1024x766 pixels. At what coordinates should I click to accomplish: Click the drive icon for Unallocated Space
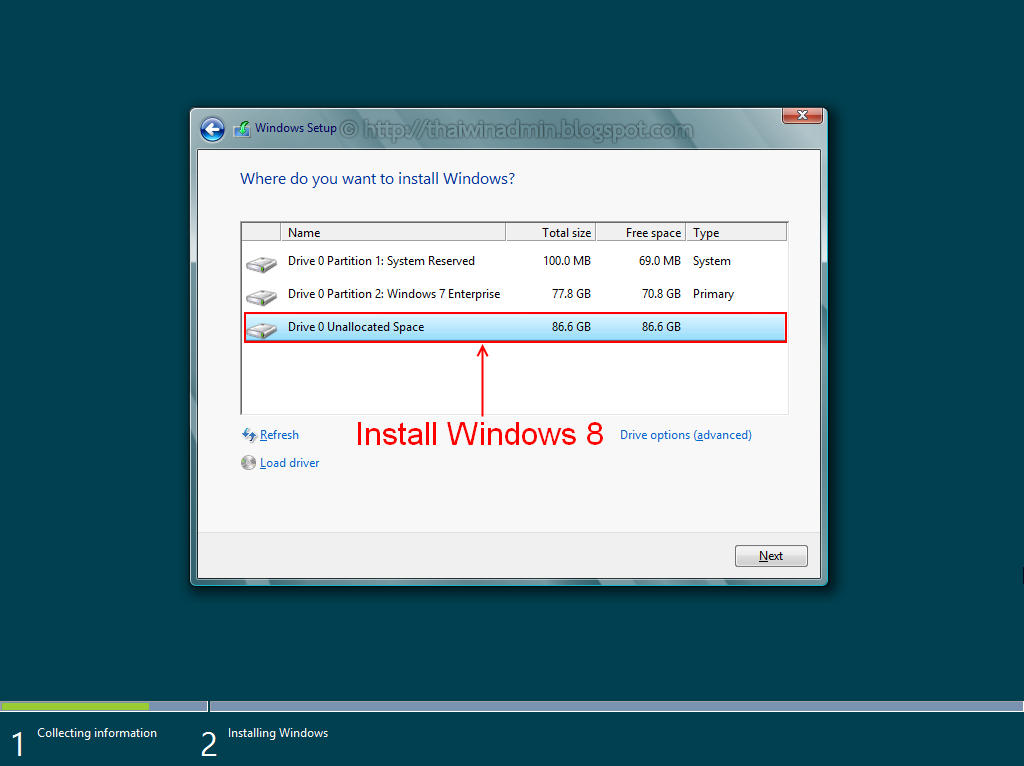(x=262, y=330)
